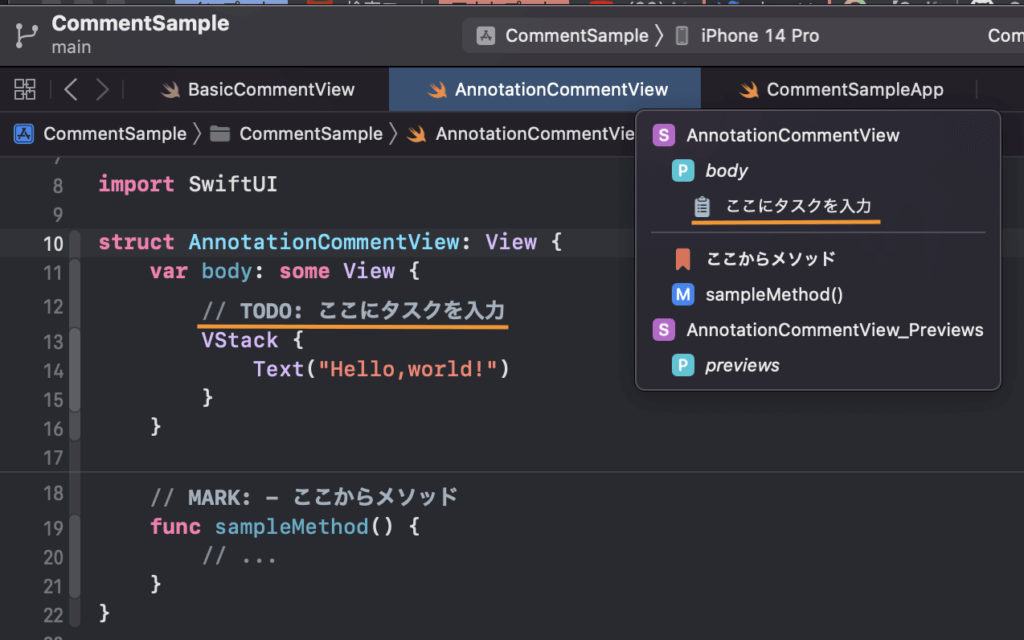
Task: Click the folder icon in jump bar
Action: point(220,134)
